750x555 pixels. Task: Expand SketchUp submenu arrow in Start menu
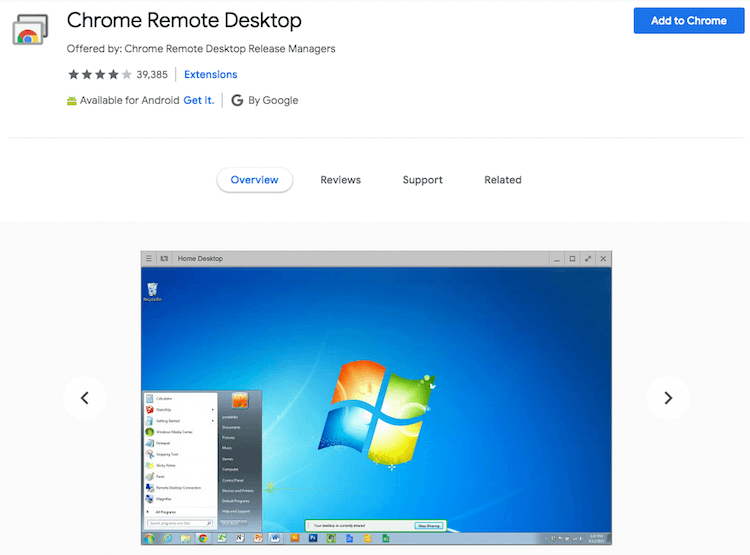(212, 410)
